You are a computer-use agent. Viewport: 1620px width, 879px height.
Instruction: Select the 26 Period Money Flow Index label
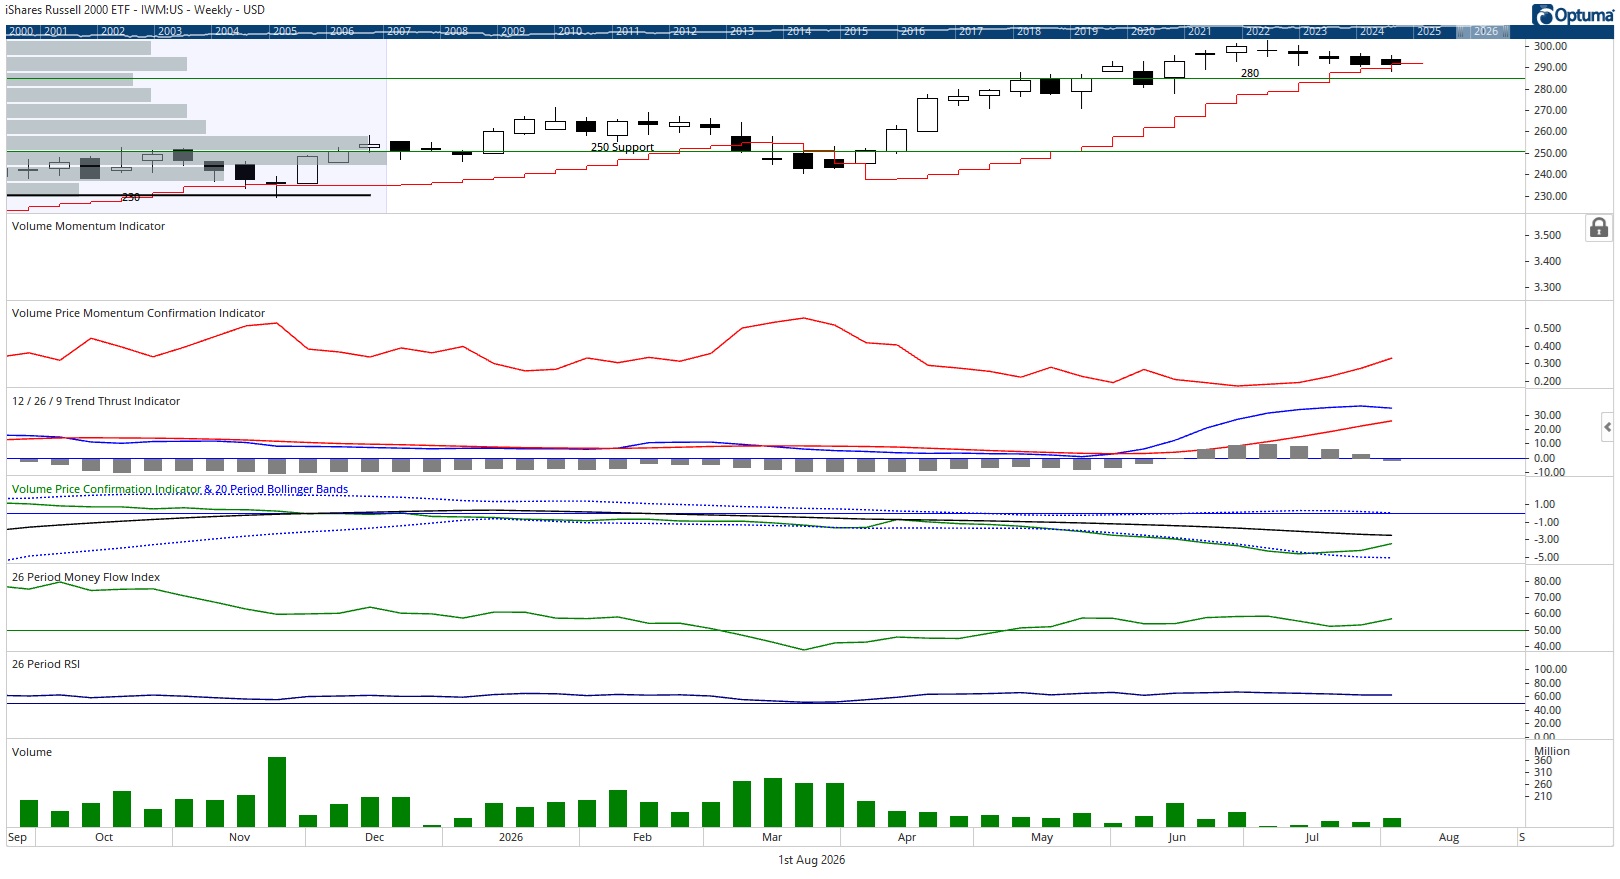point(86,577)
